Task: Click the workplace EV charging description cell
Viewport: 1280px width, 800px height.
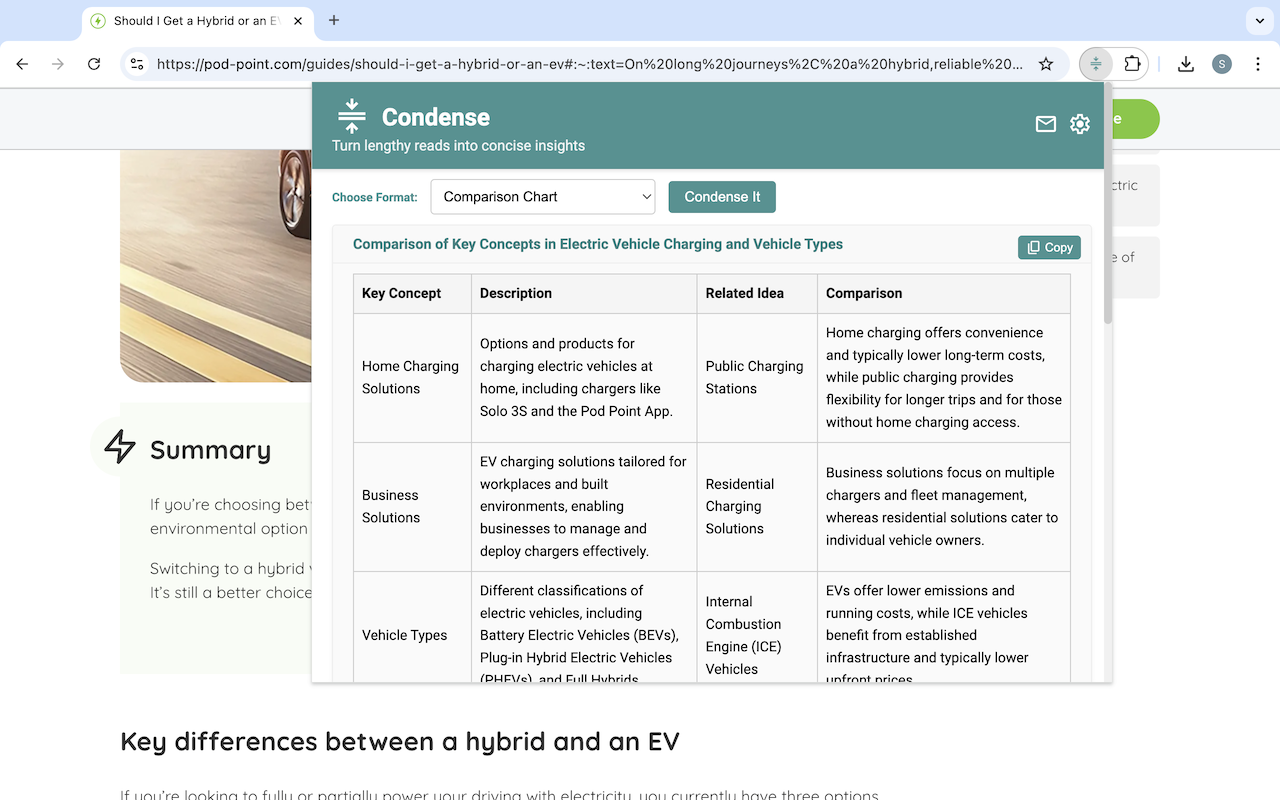Action: click(584, 507)
